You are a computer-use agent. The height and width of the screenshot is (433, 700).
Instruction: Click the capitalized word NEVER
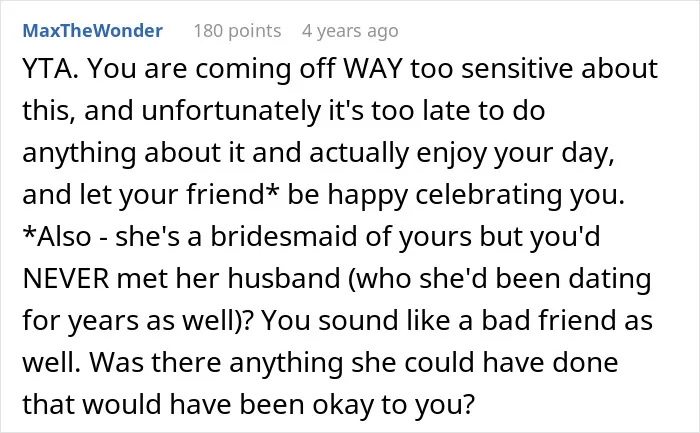66,279
